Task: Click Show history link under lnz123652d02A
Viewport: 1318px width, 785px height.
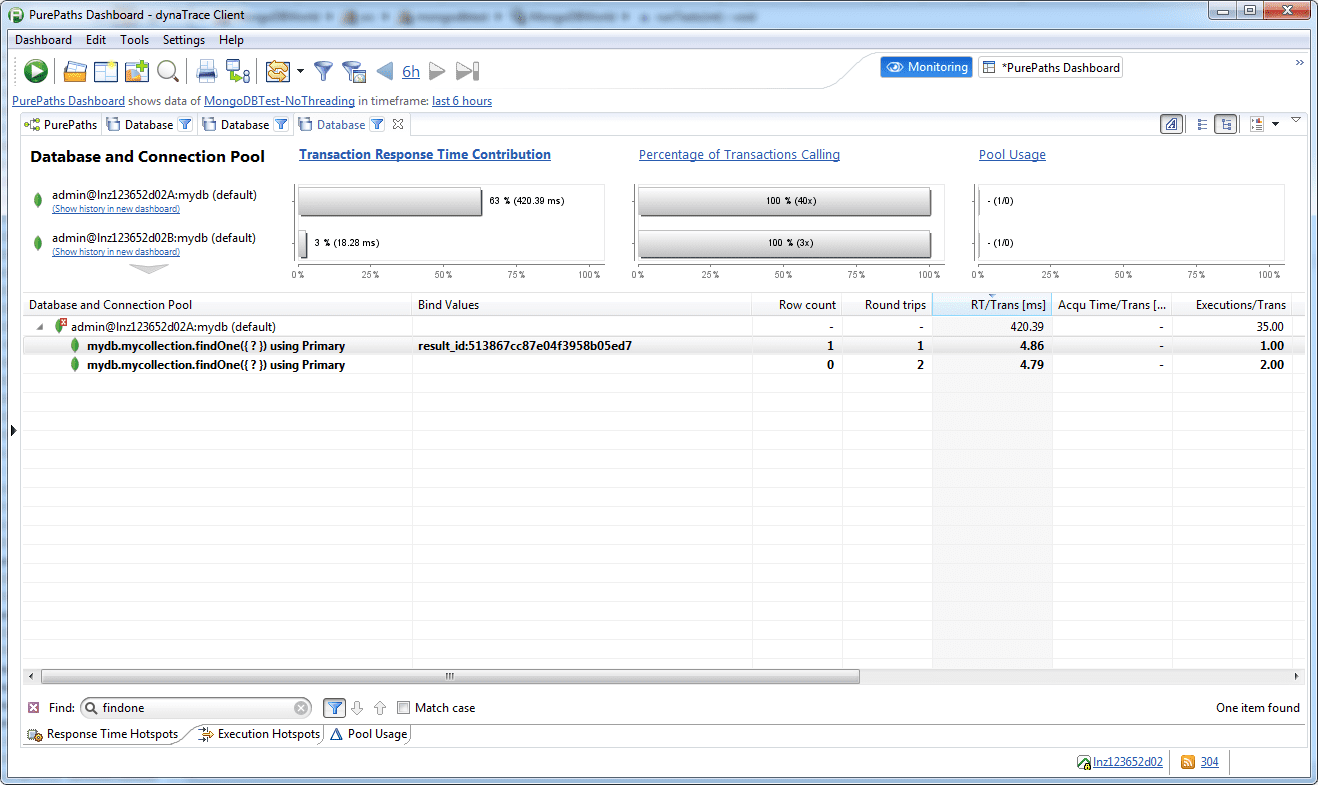Action: click(x=116, y=209)
